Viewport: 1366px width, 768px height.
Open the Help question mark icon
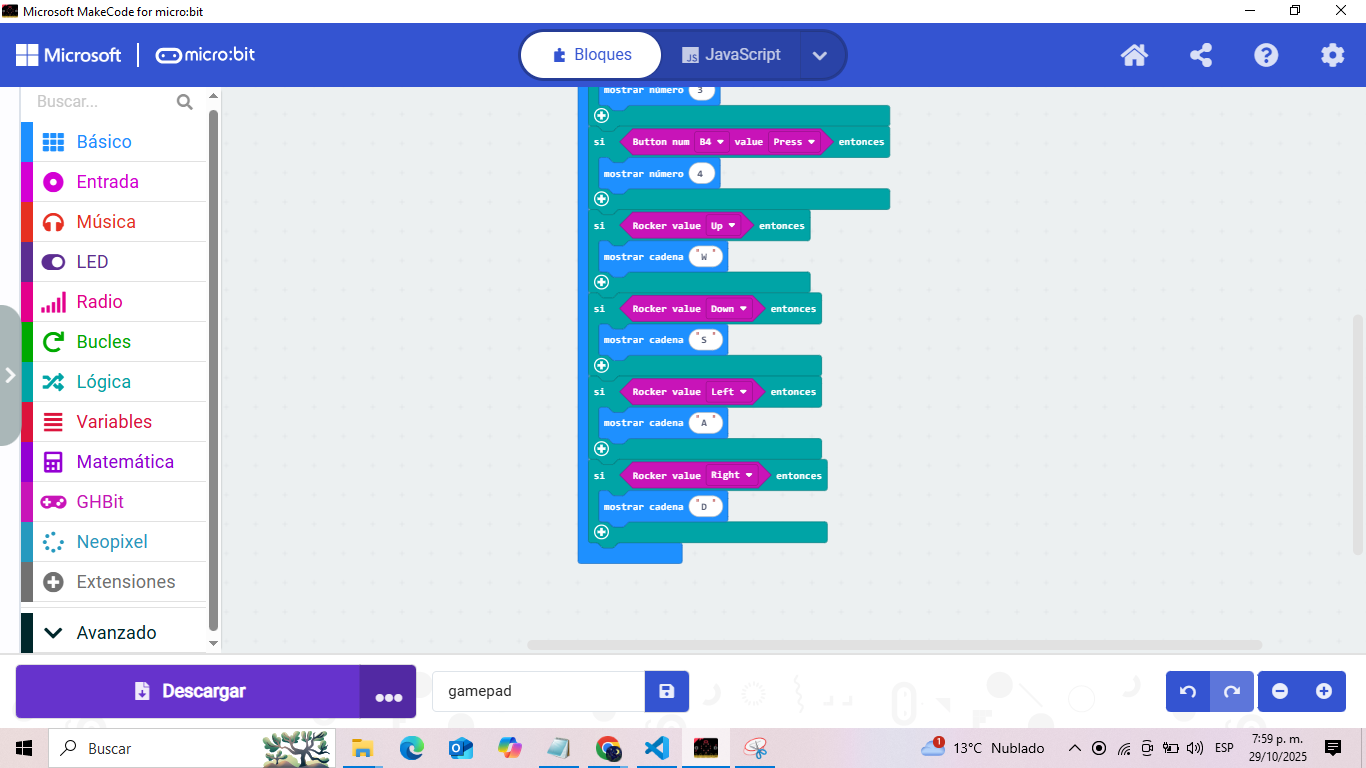[1266, 55]
